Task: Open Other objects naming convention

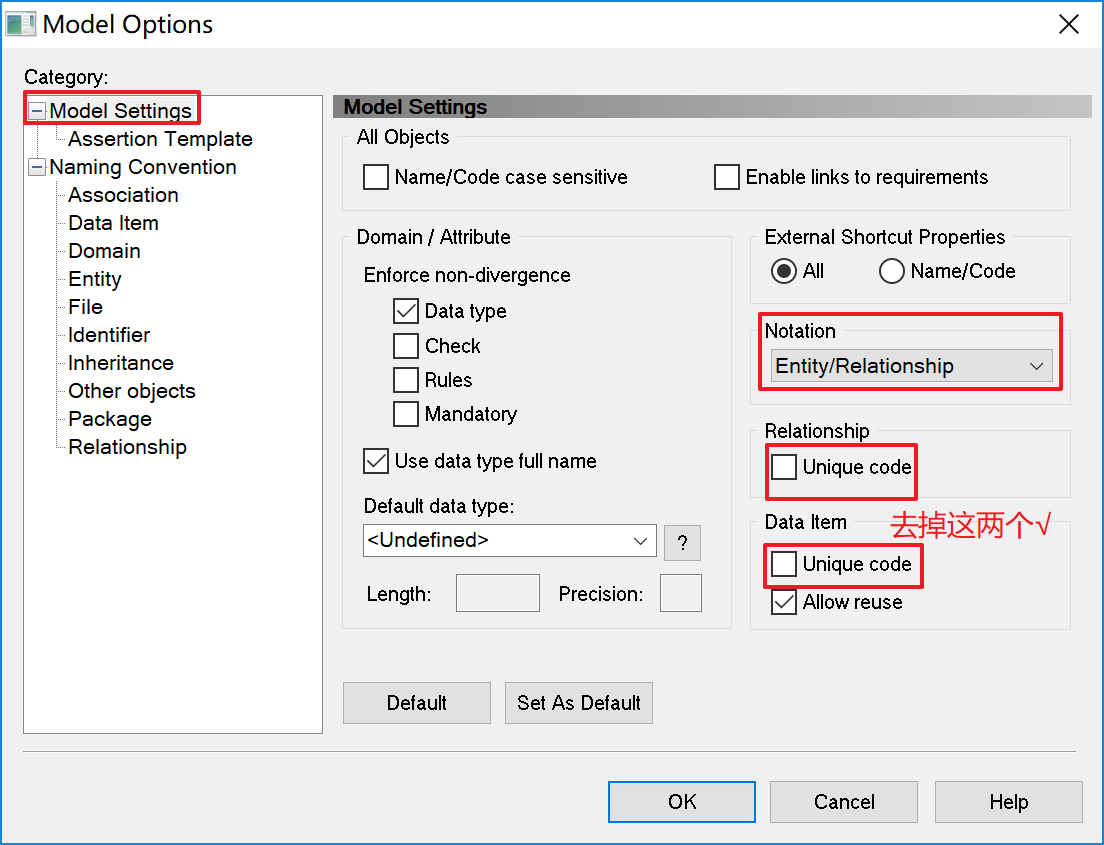Action: (132, 391)
